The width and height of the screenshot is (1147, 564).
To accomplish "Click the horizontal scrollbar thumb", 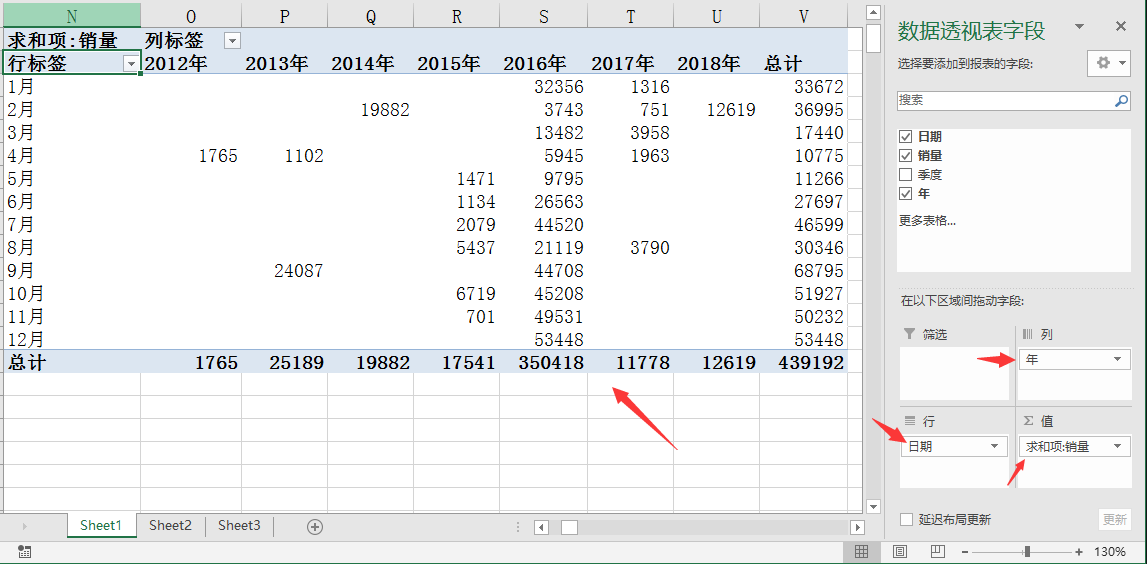I will (x=569, y=527).
